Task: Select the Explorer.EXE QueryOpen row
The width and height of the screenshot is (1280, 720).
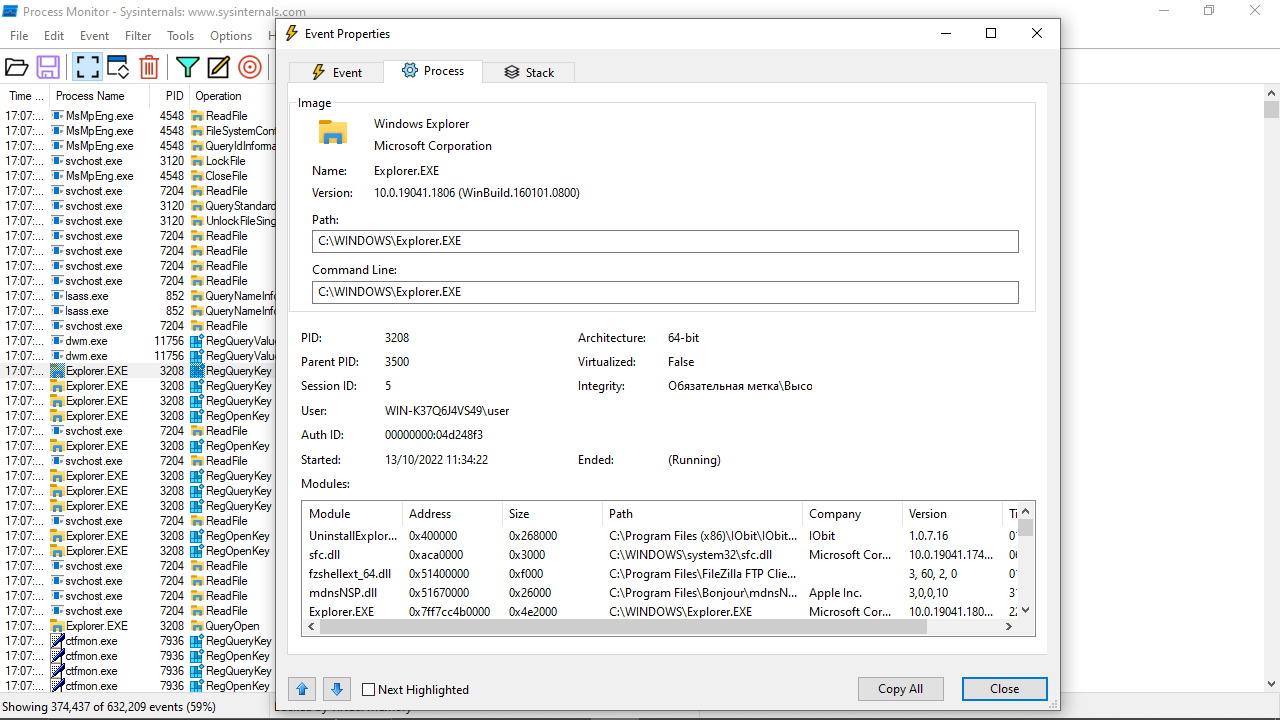Action: coord(138,626)
